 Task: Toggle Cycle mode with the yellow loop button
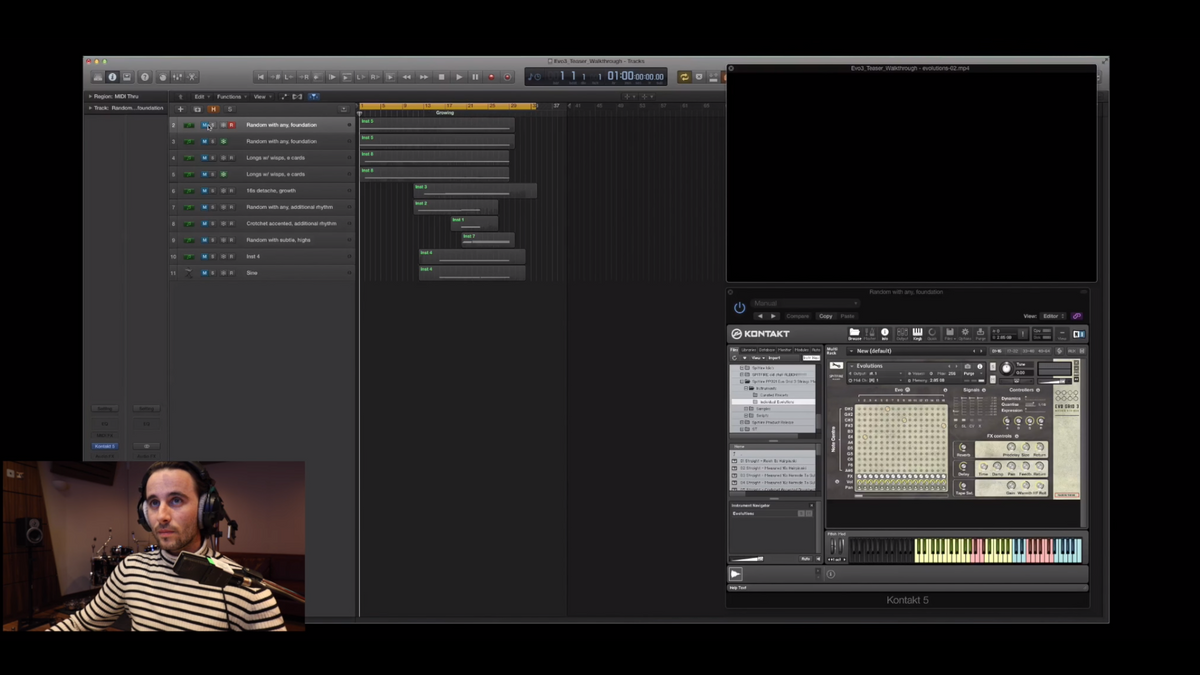(684, 77)
